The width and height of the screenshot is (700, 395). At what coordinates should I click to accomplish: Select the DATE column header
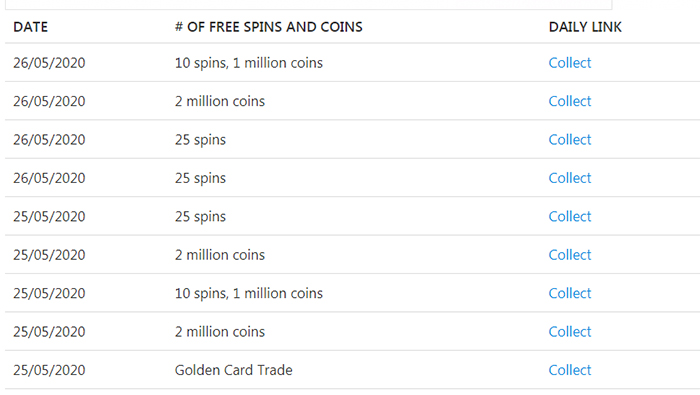pyautogui.click(x=30, y=27)
